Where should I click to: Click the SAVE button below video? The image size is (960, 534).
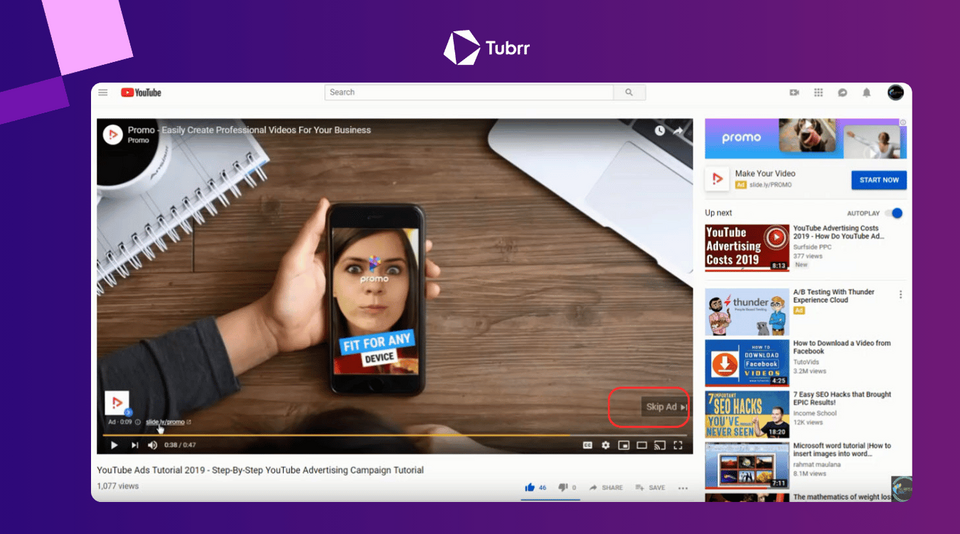coord(650,487)
